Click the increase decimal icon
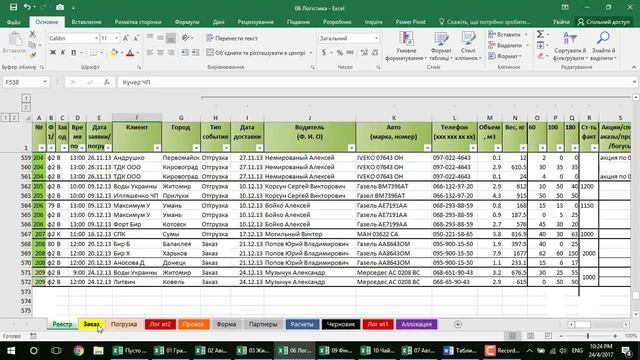Image resolution: width=640 pixels, height=360 pixels. (x=364, y=53)
